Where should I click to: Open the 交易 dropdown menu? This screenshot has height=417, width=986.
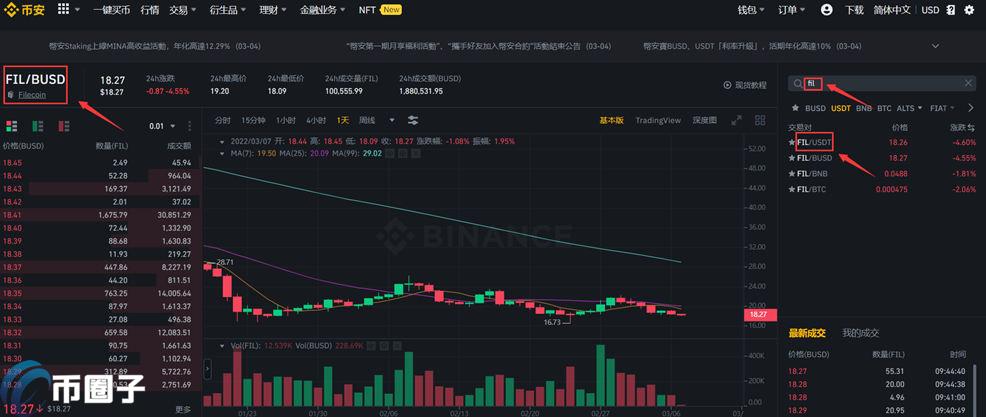182,10
